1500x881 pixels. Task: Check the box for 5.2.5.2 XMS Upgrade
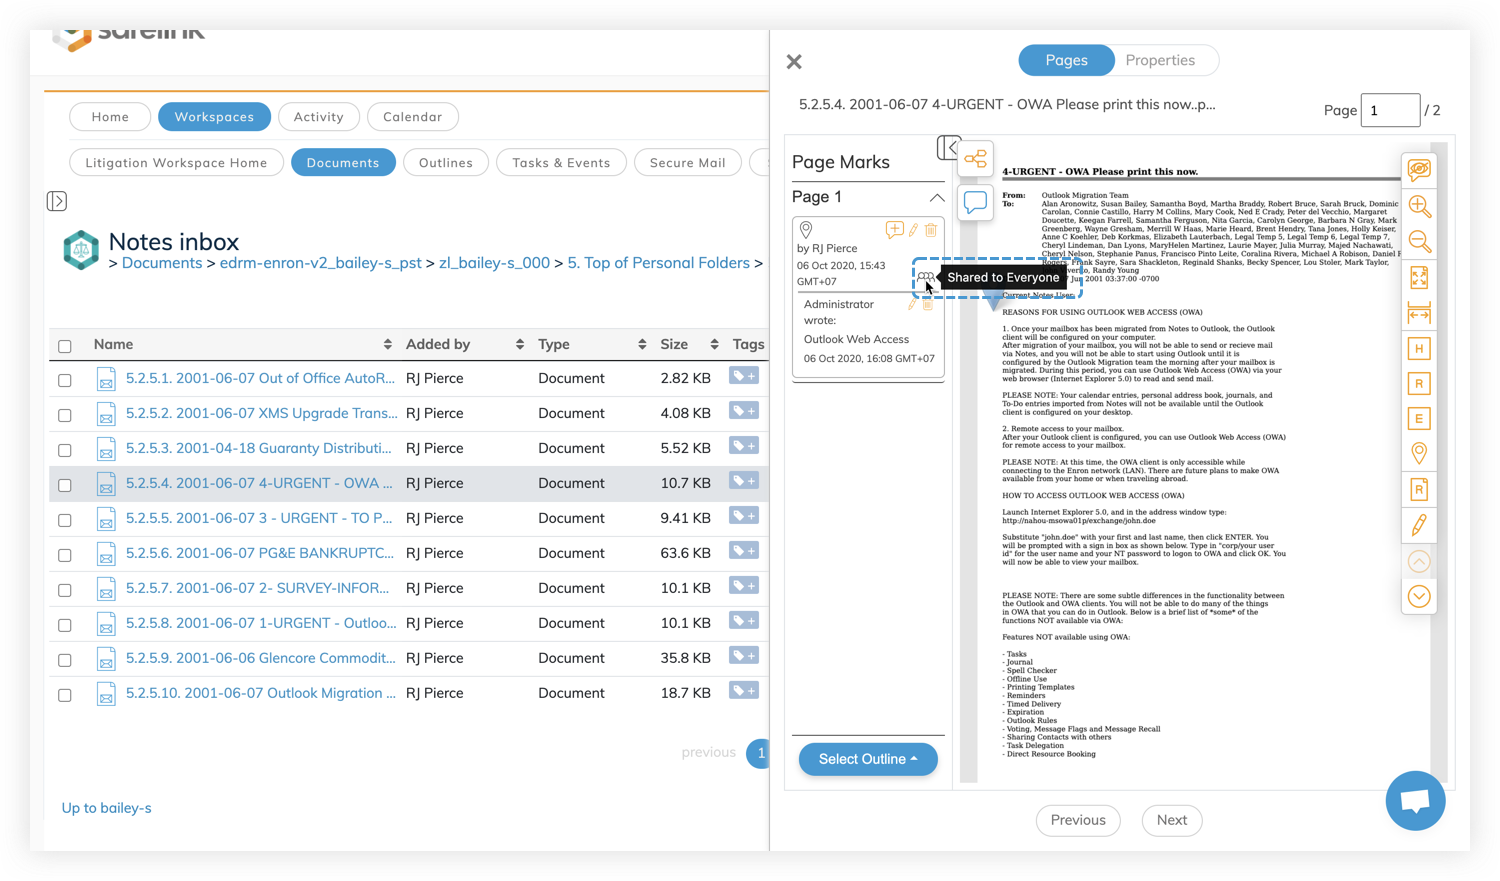click(x=65, y=415)
